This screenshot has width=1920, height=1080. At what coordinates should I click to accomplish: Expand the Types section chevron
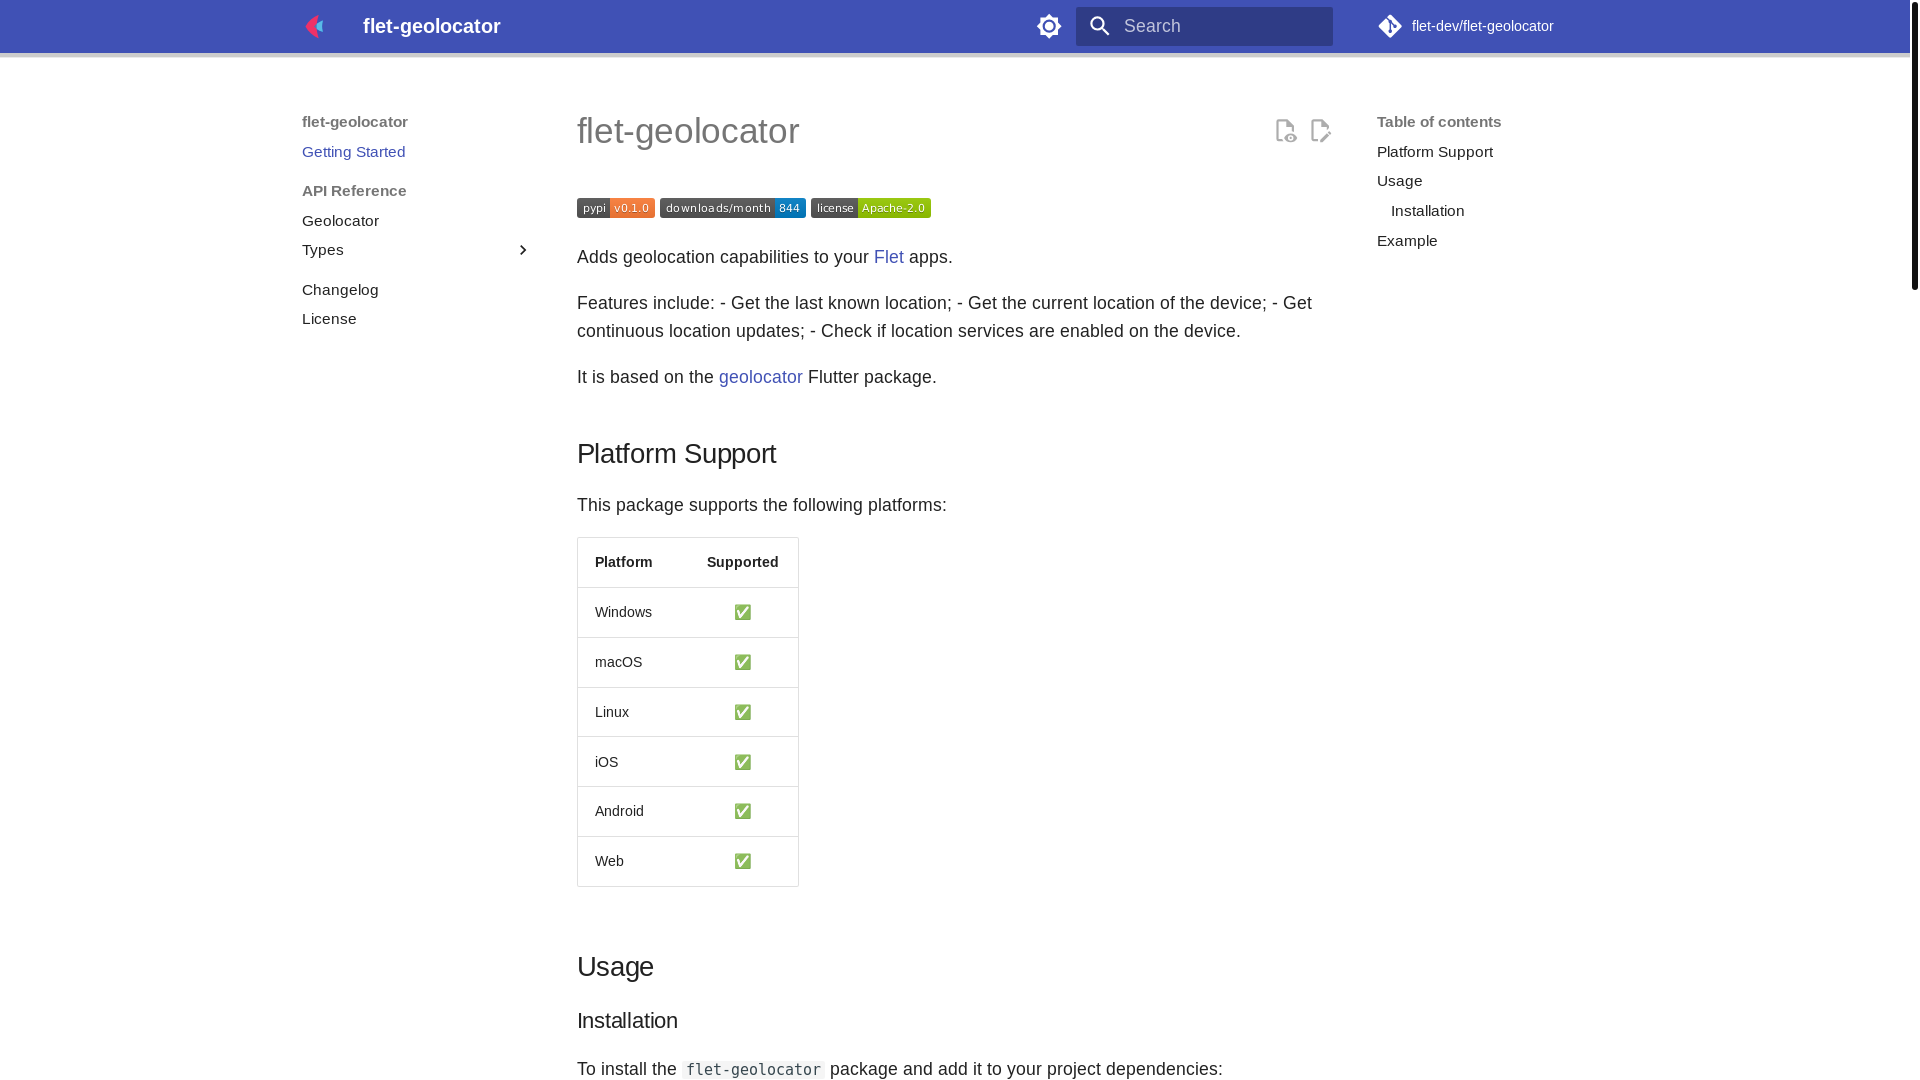(x=522, y=250)
